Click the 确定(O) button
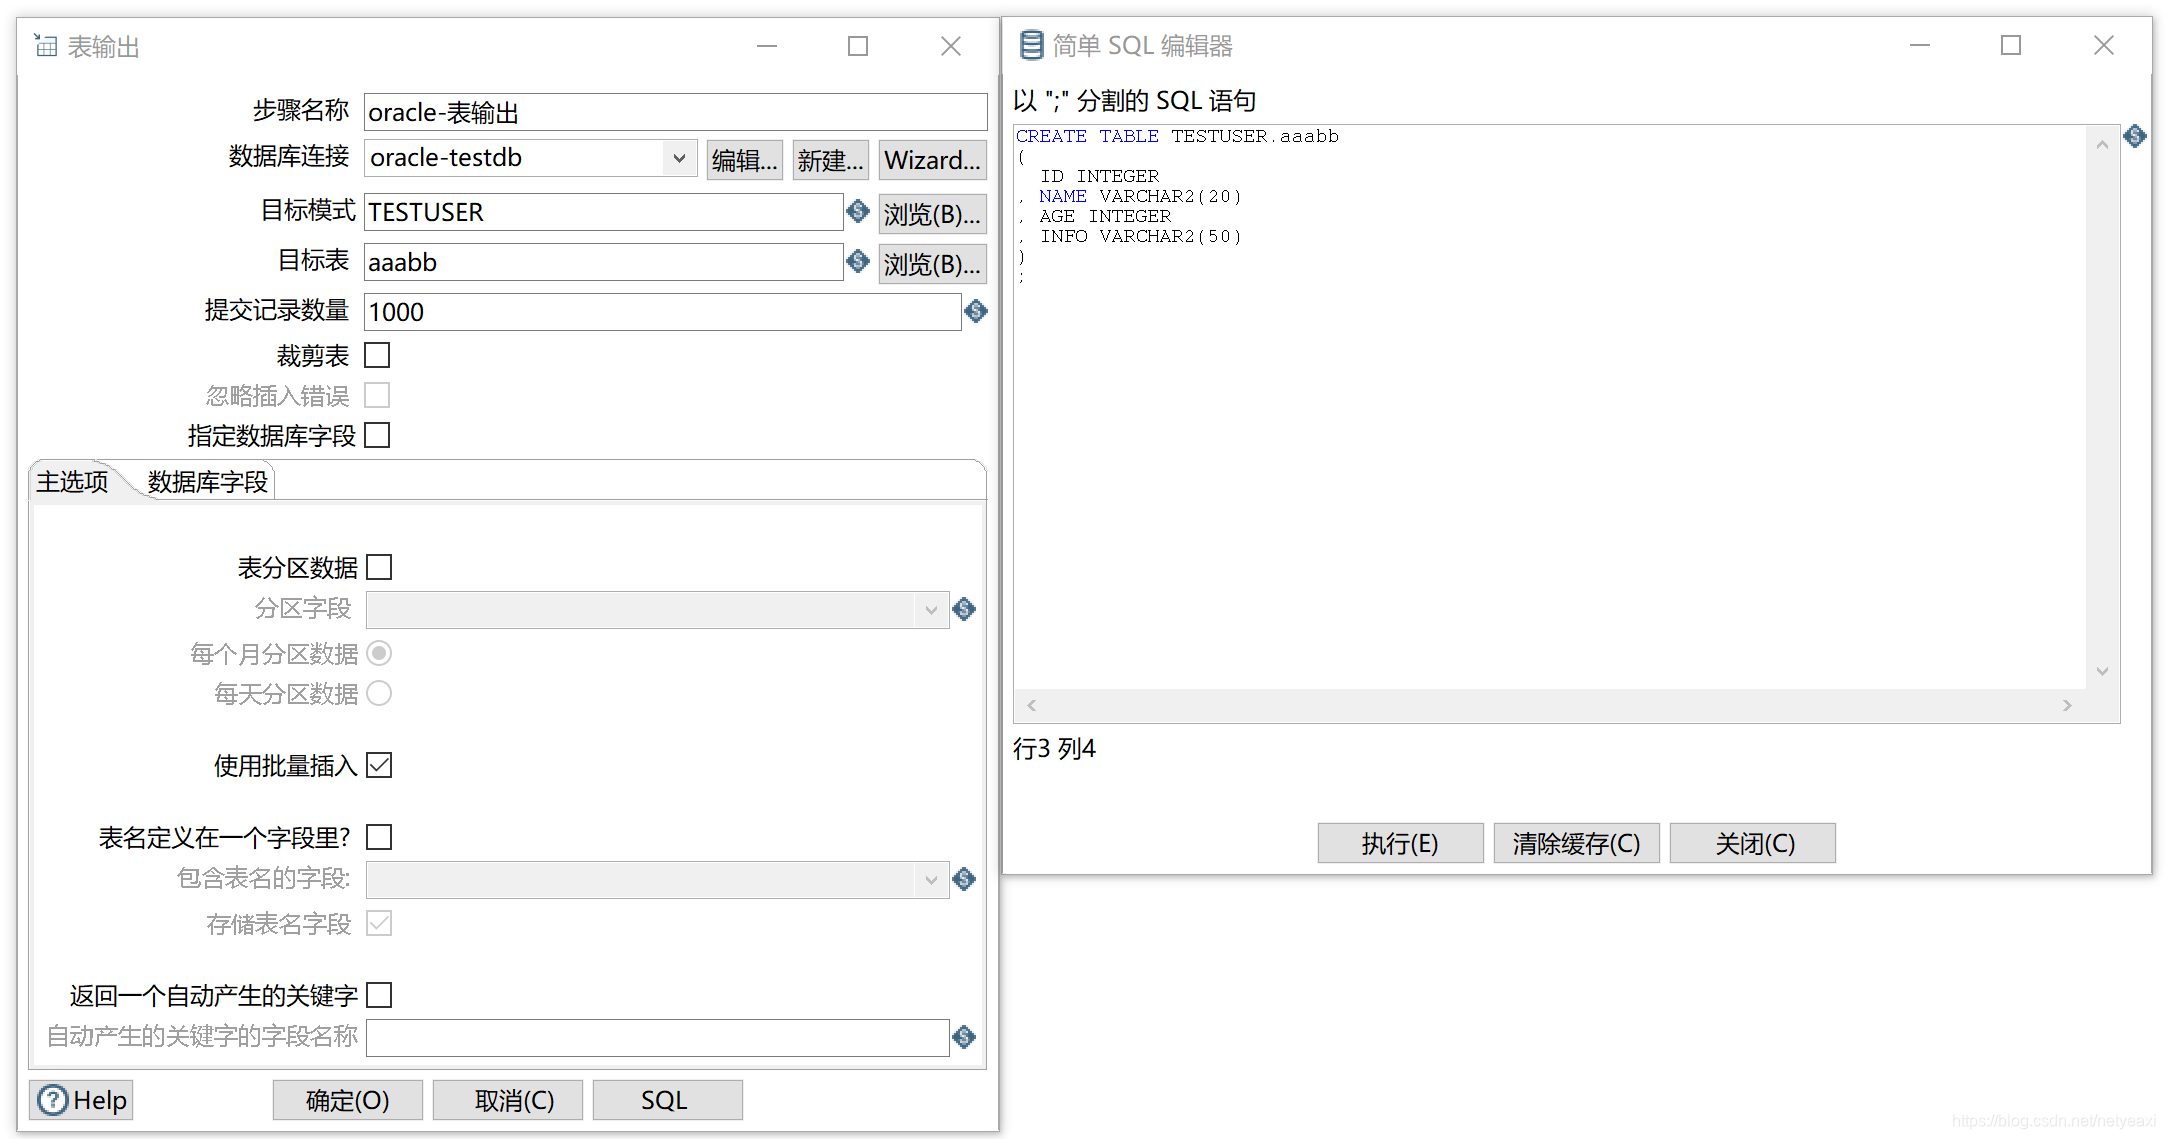The height and width of the screenshot is (1139, 2165). click(x=348, y=1100)
